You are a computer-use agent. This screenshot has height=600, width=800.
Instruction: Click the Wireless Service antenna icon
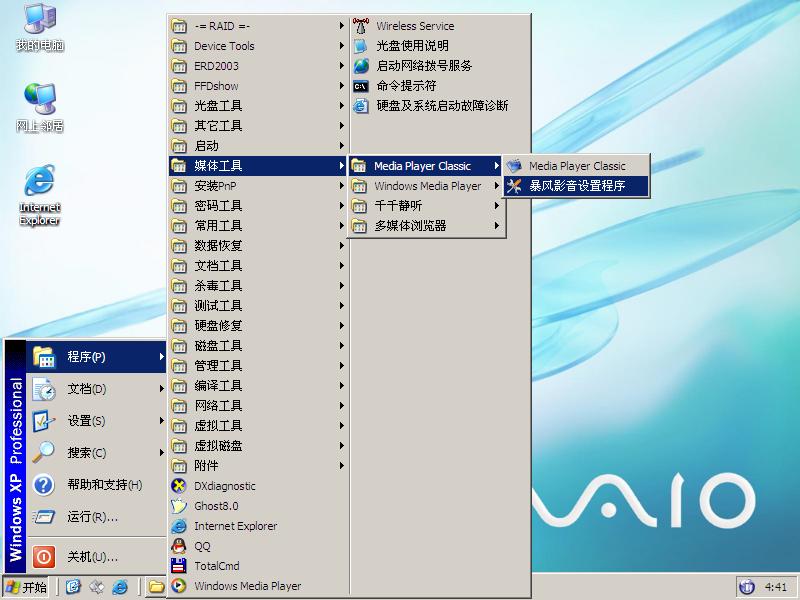361,26
